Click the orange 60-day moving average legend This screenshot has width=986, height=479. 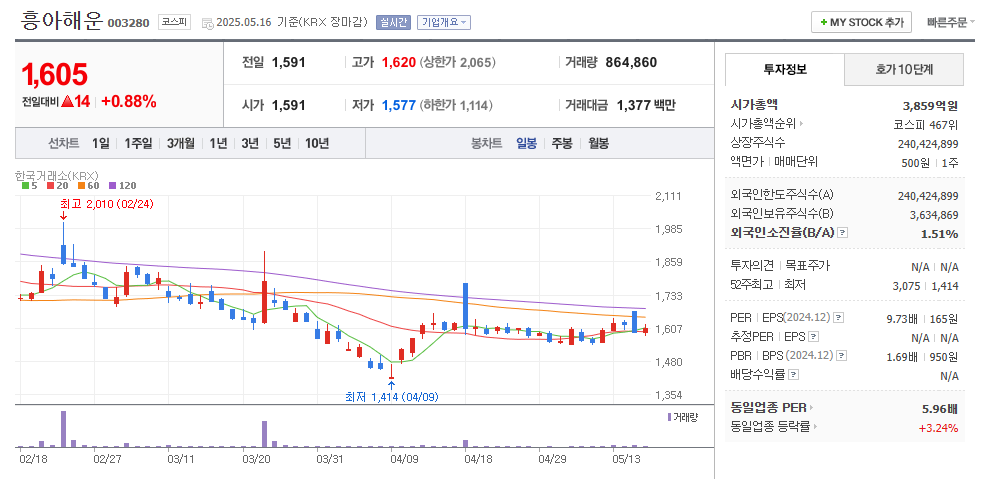88,186
